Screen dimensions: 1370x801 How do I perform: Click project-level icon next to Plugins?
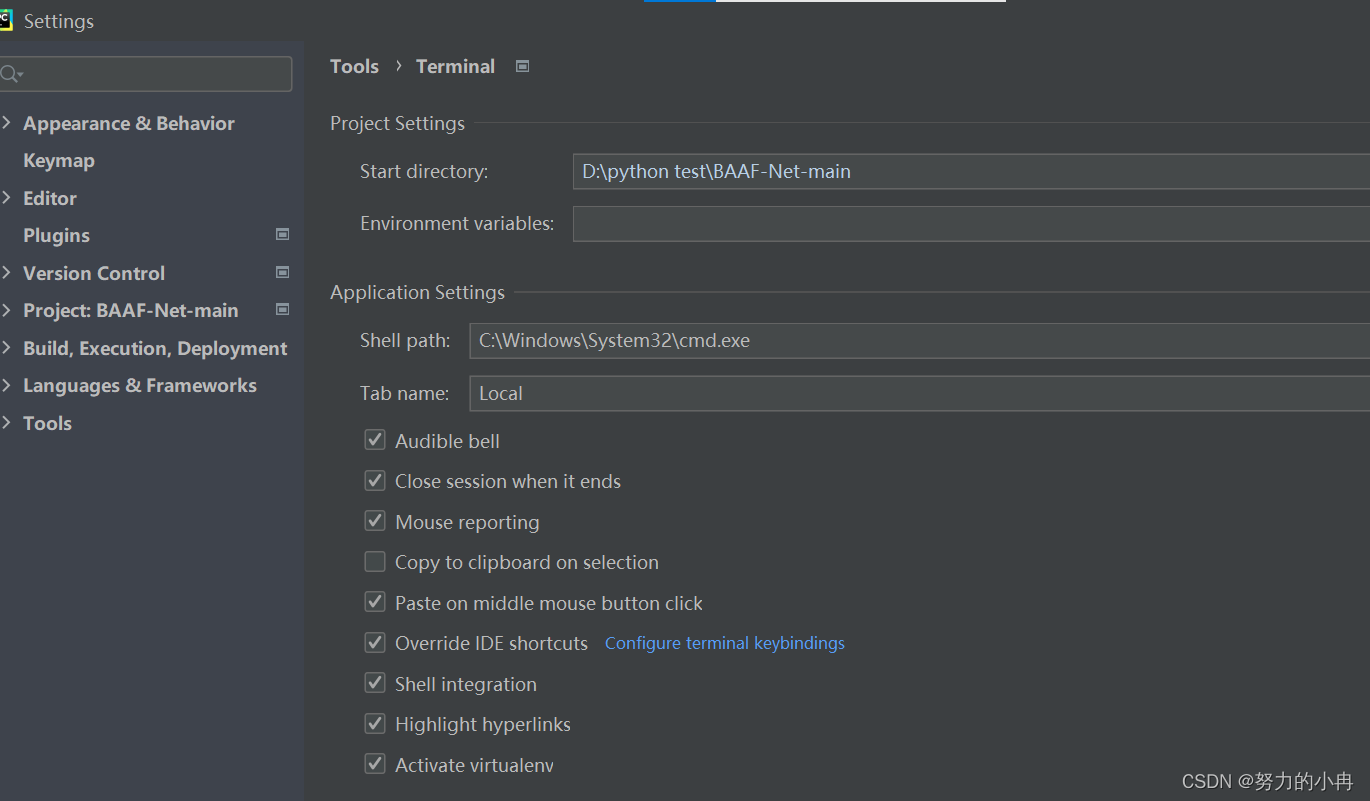[282, 234]
